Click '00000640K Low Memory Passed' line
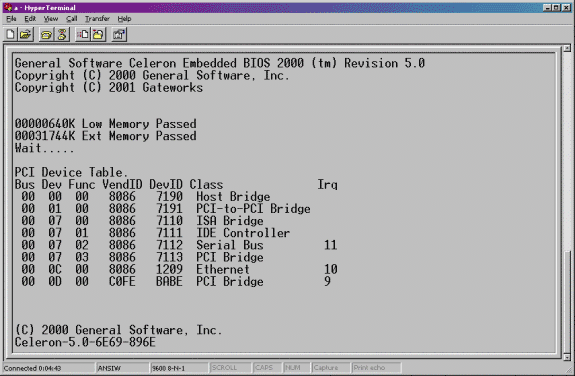This screenshot has width=575, height=376. pos(106,124)
